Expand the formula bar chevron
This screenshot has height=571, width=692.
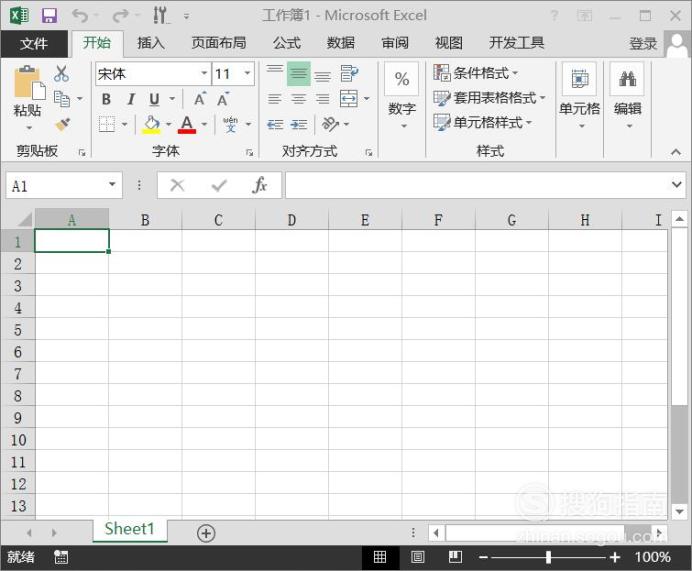coord(677,184)
